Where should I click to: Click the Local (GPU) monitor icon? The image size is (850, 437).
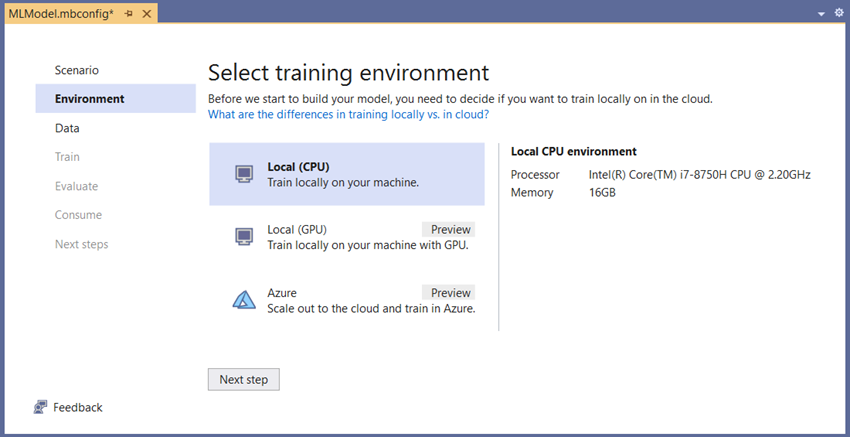(x=244, y=237)
